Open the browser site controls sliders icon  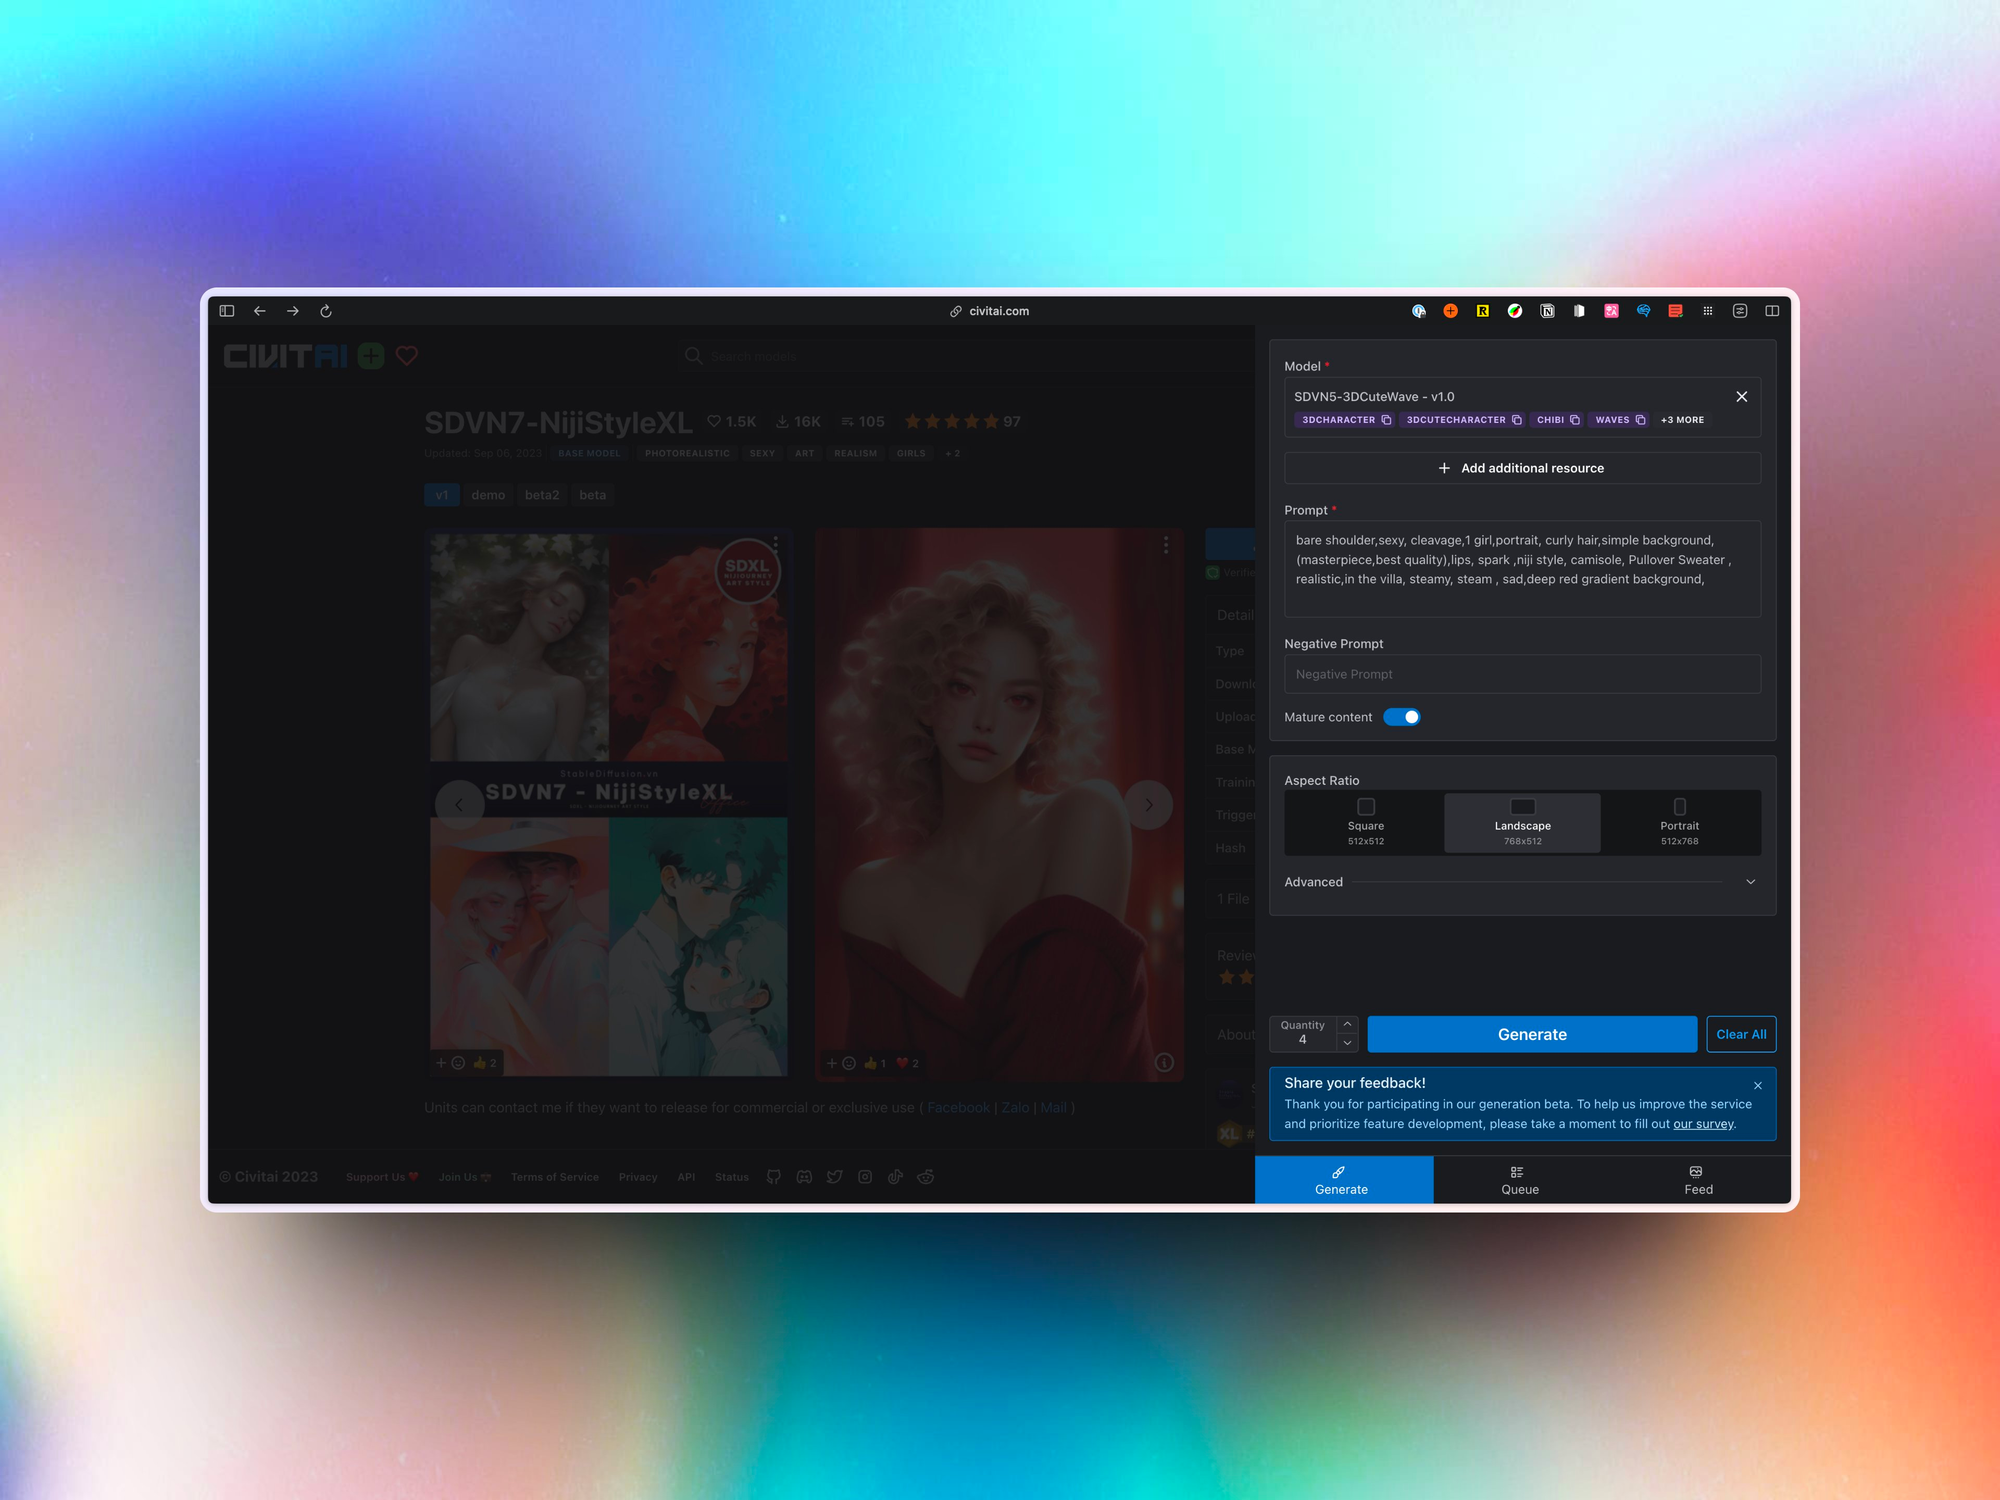point(1740,311)
